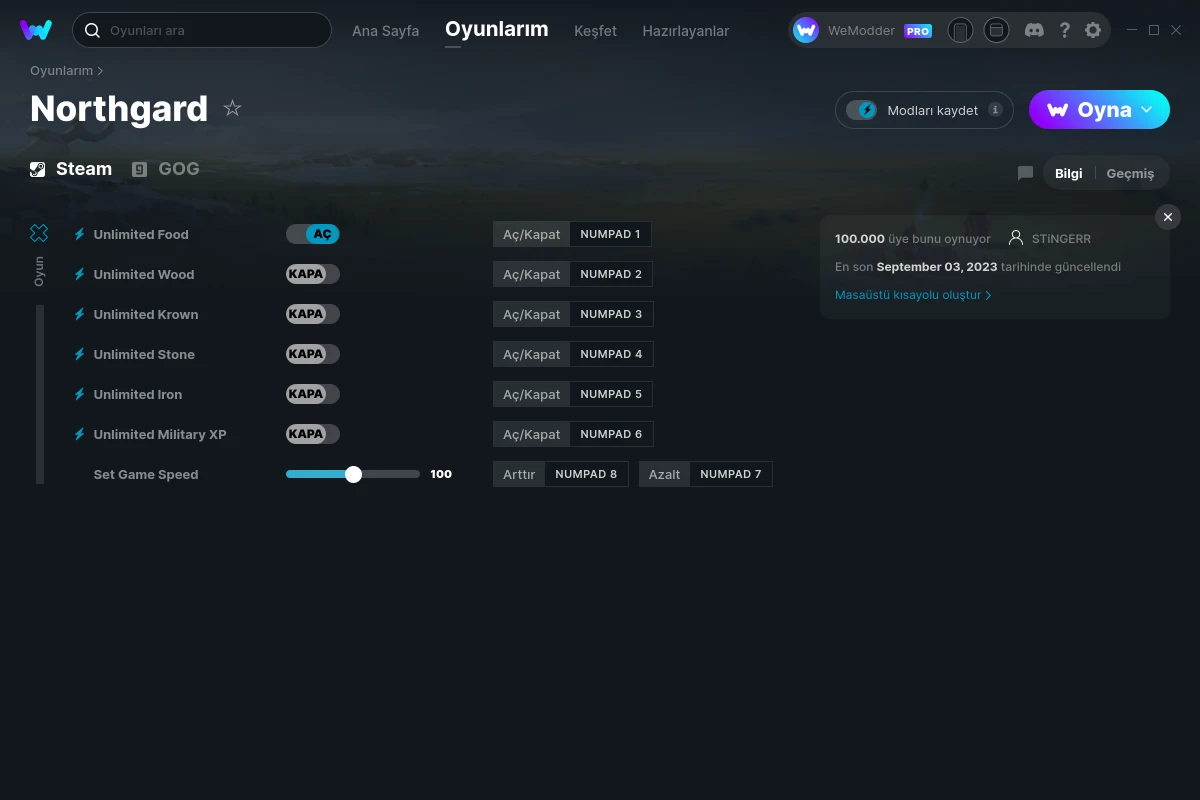The image size is (1200, 800).
Task: Click the WeModder username
Action: 861,31
